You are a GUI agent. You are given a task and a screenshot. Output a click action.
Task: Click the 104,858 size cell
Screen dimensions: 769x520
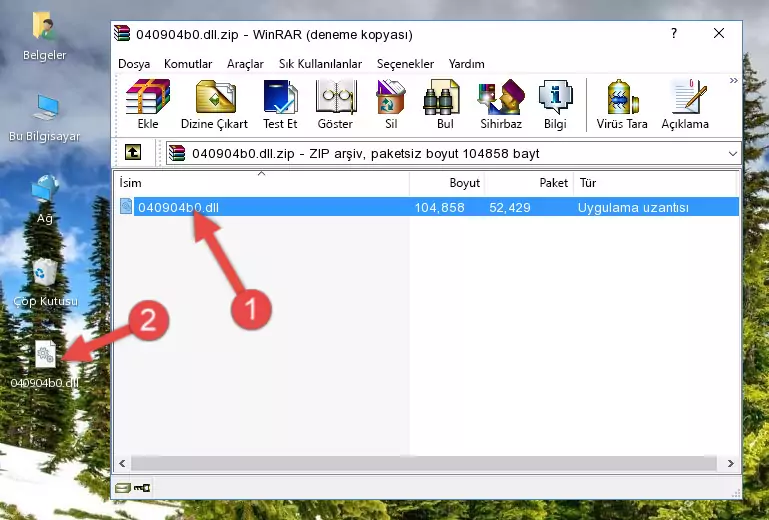pos(439,208)
